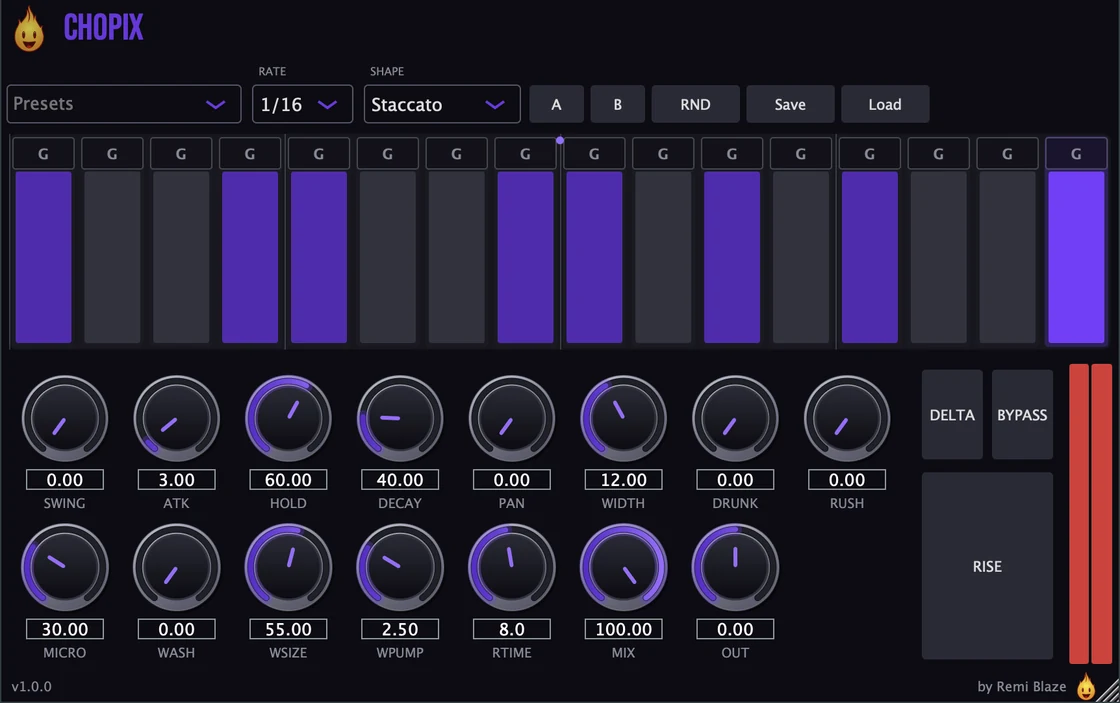Click the OUT value field 0.00
1120x703 pixels.
[x=735, y=629]
